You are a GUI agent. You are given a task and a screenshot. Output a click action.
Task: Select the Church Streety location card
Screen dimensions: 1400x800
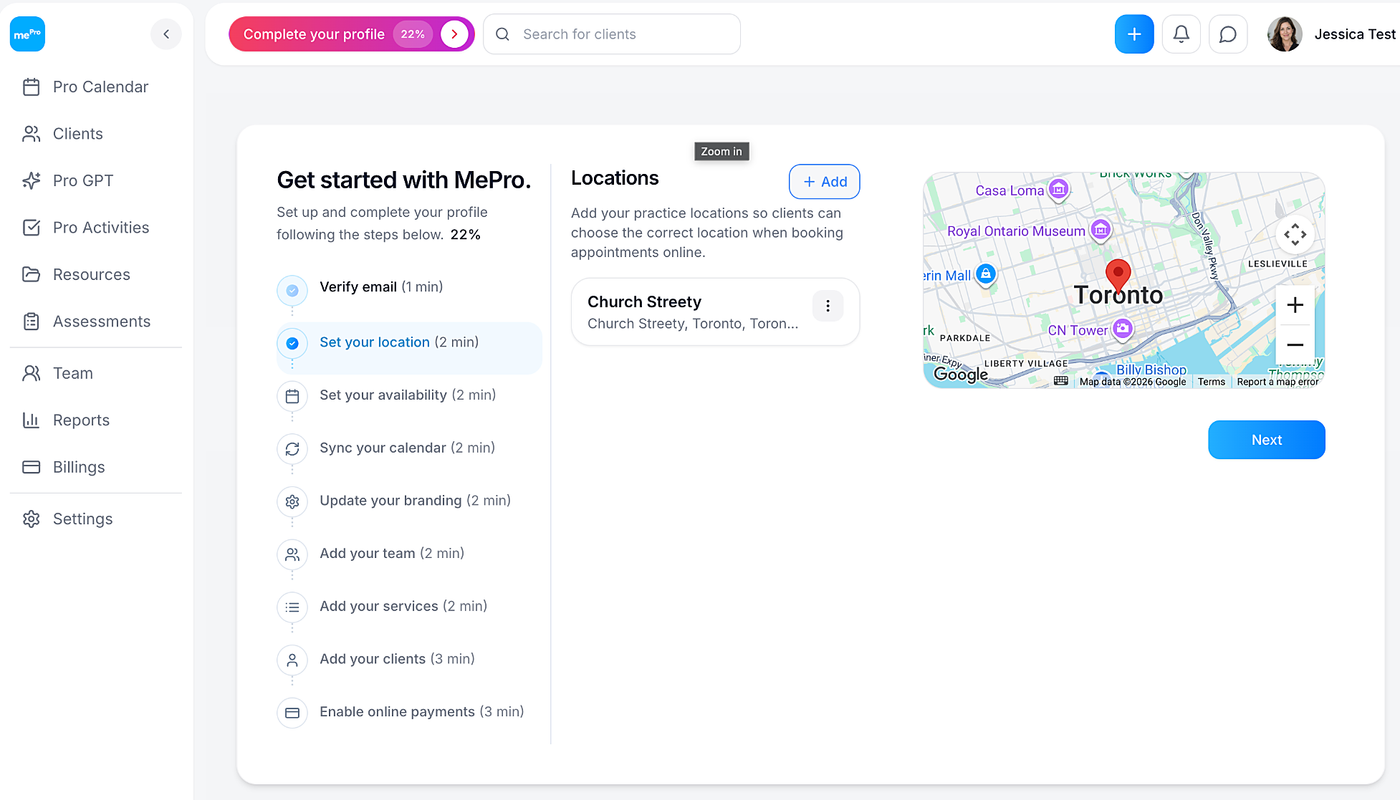[715, 312]
